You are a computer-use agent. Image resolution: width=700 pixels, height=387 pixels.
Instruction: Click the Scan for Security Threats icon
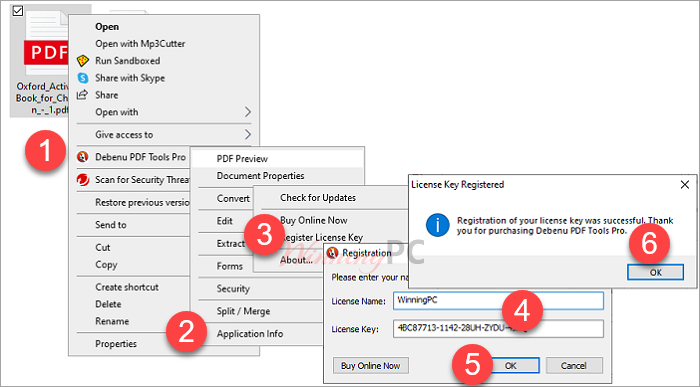pyautogui.click(x=83, y=179)
